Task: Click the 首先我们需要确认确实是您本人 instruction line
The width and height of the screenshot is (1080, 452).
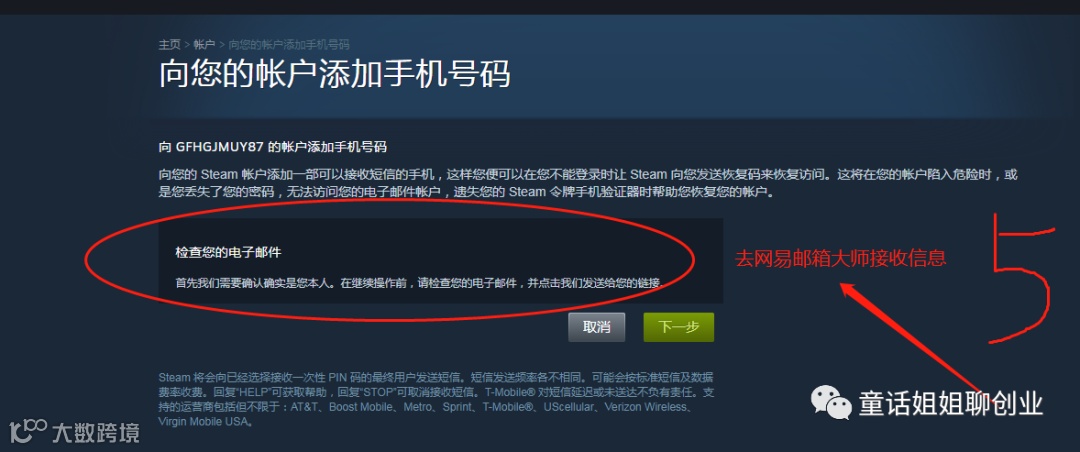Action: coord(419,283)
